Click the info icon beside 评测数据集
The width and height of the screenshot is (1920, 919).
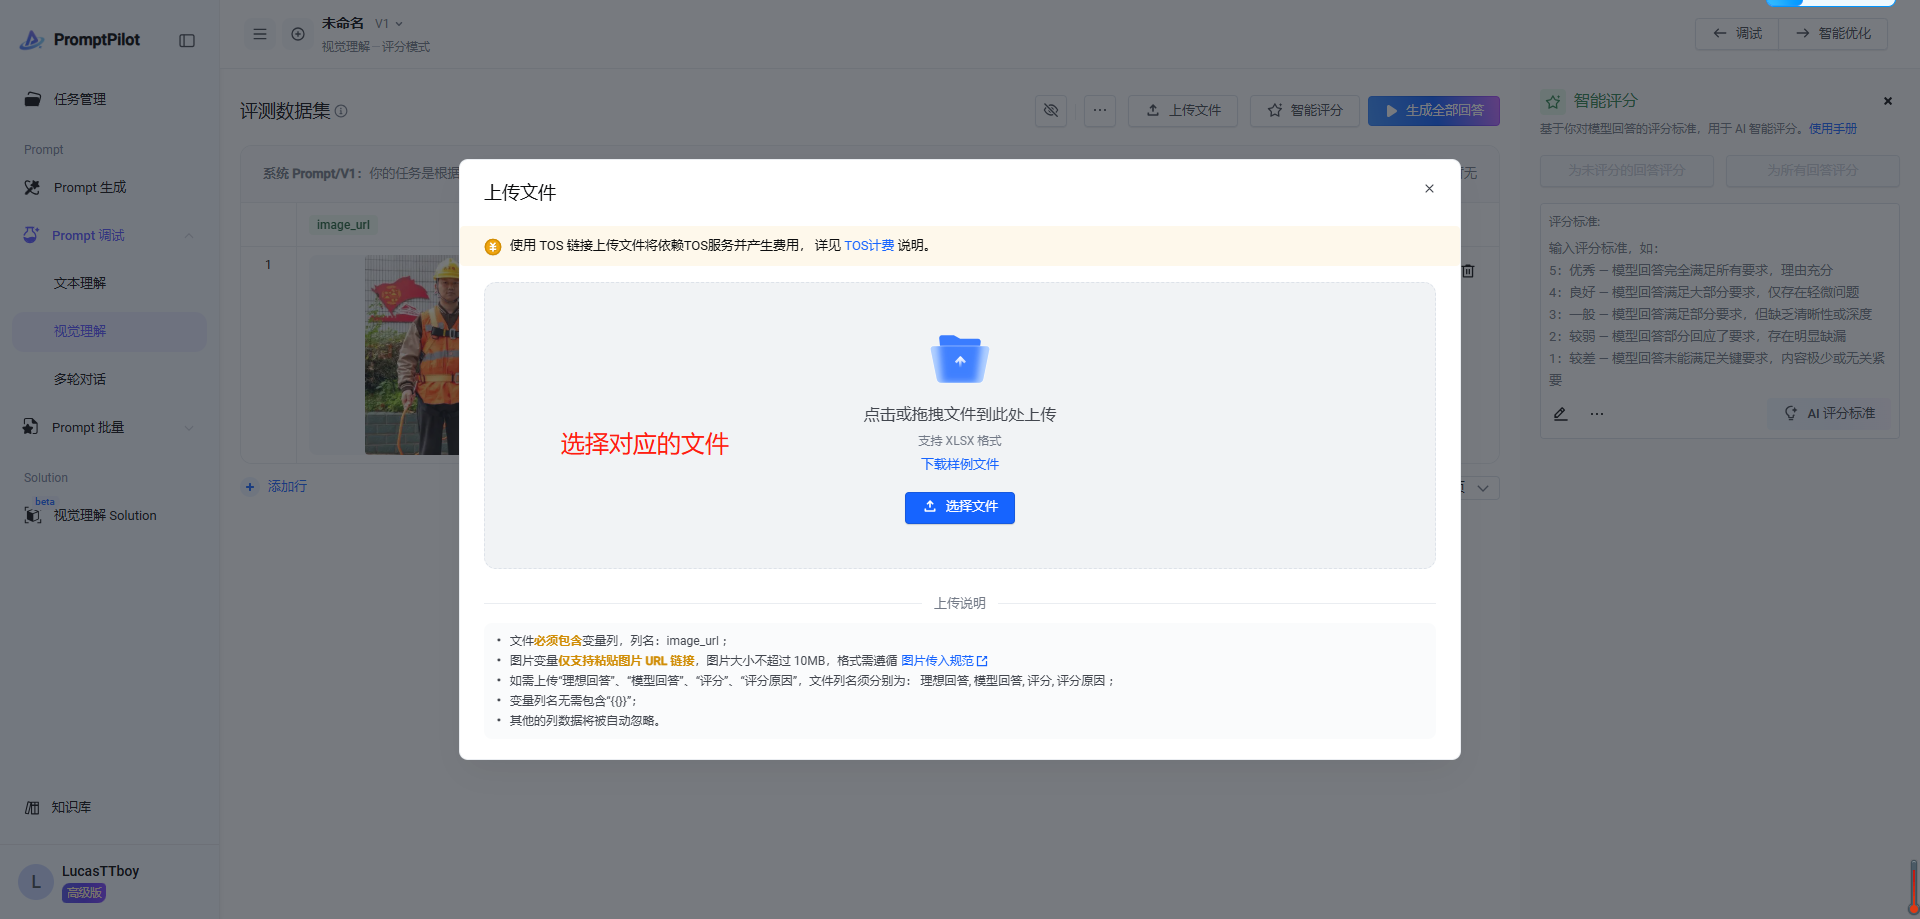tap(341, 111)
